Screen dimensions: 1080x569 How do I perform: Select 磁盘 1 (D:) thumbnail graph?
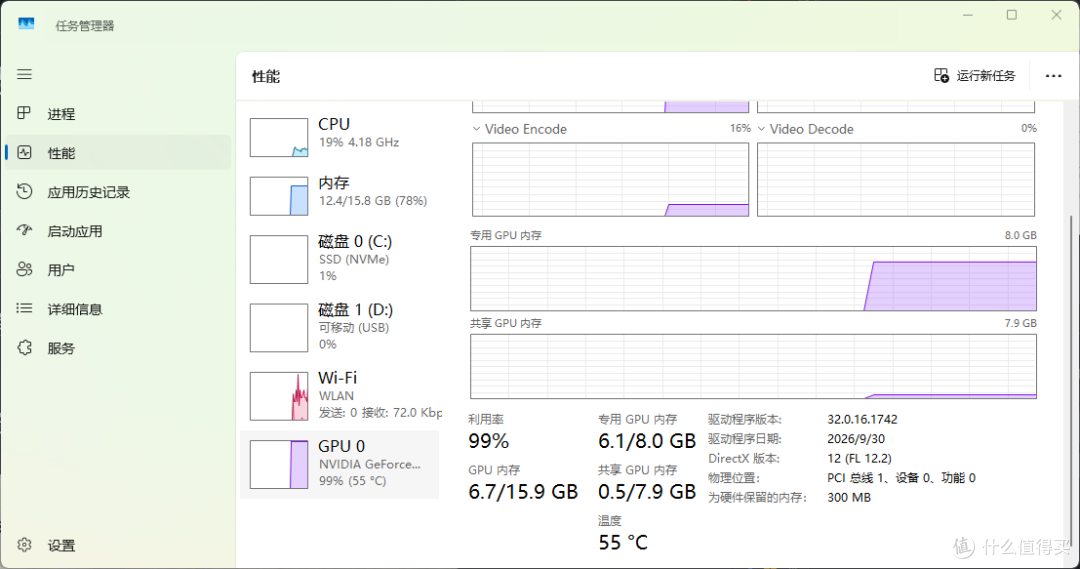coord(279,327)
